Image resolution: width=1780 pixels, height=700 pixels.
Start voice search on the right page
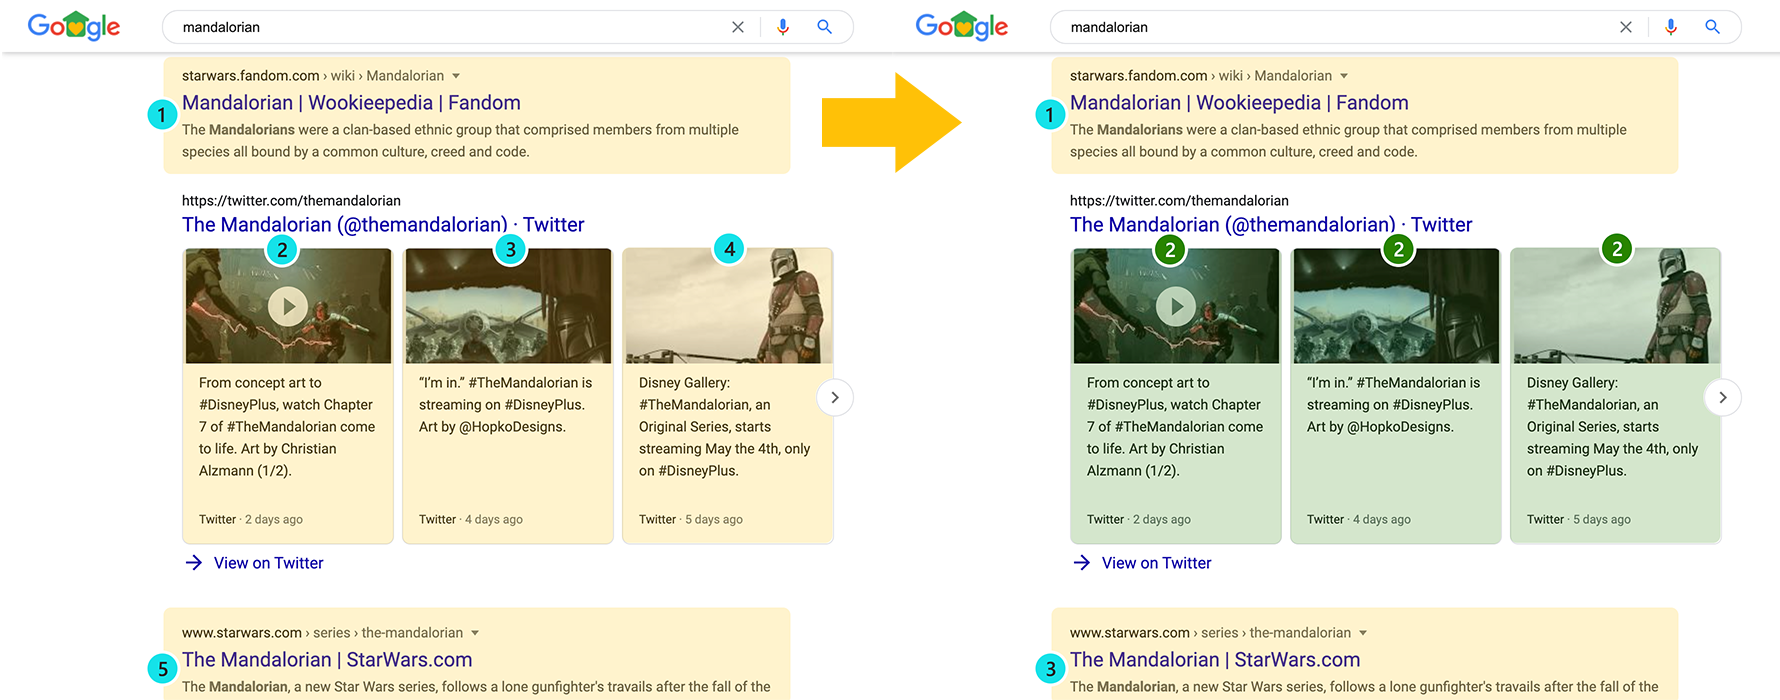click(1671, 27)
